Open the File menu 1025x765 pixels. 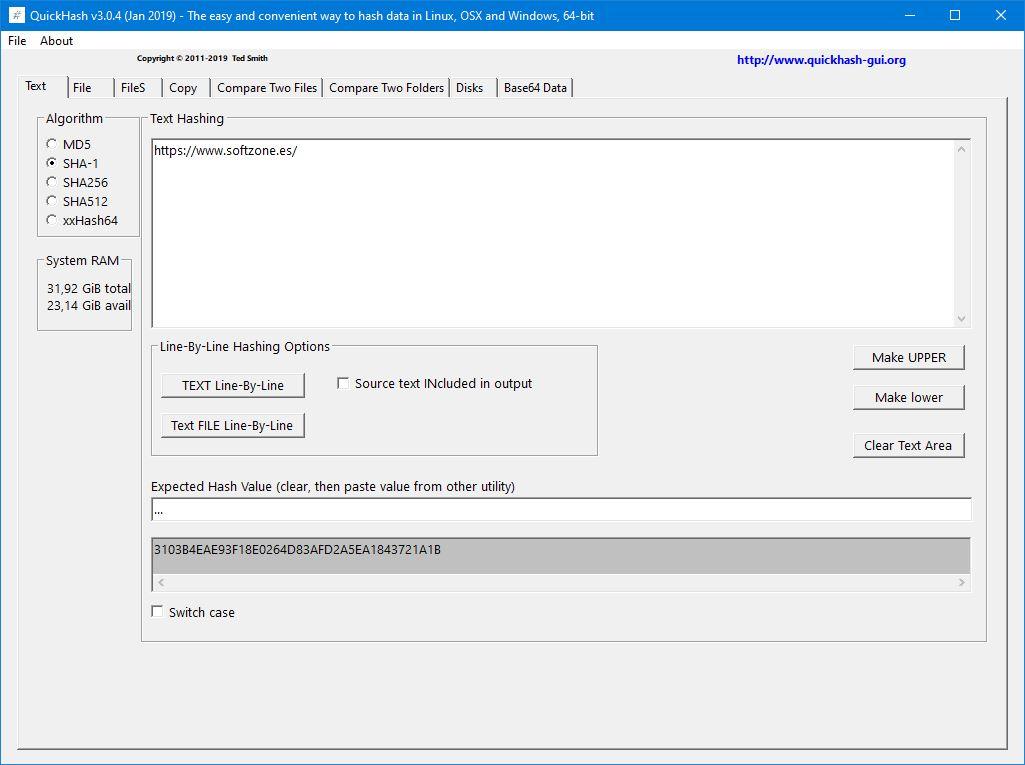click(x=17, y=41)
